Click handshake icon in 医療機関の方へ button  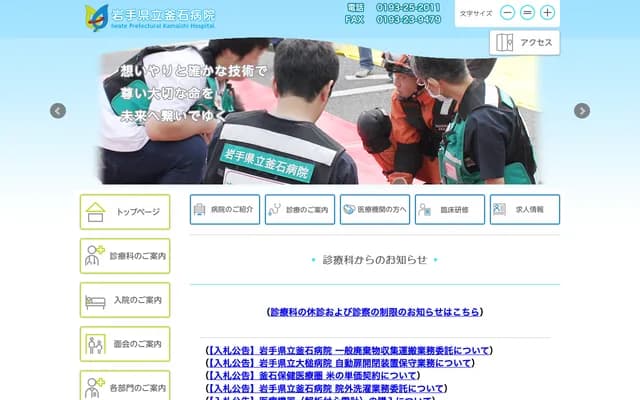349,209
